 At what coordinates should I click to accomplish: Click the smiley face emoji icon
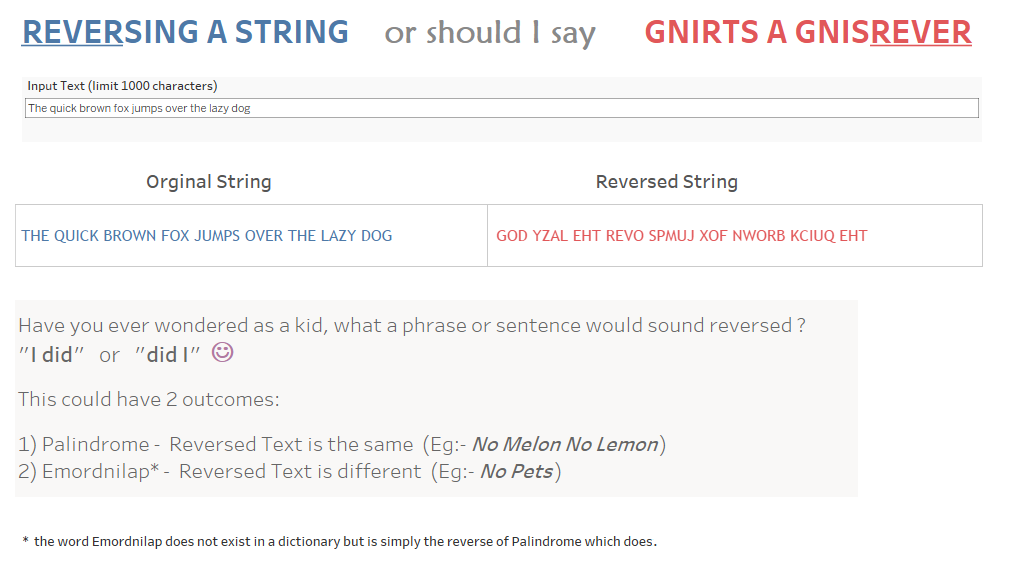pyautogui.click(x=223, y=352)
